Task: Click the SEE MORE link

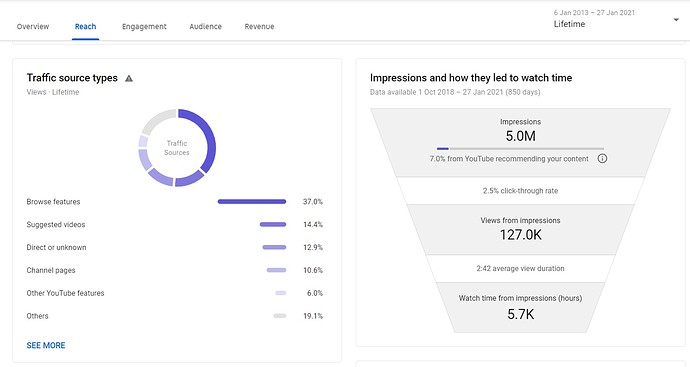Action: (46, 345)
